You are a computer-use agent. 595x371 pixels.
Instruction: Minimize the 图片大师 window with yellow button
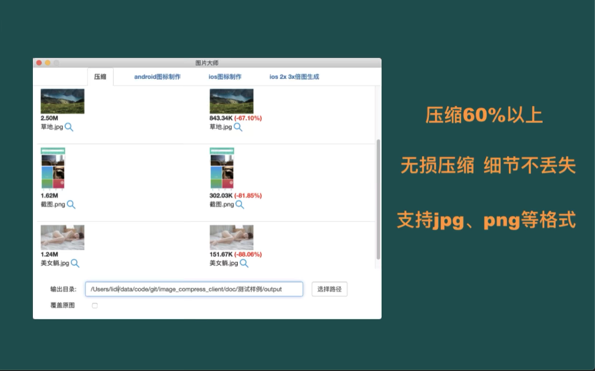tap(48, 63)
